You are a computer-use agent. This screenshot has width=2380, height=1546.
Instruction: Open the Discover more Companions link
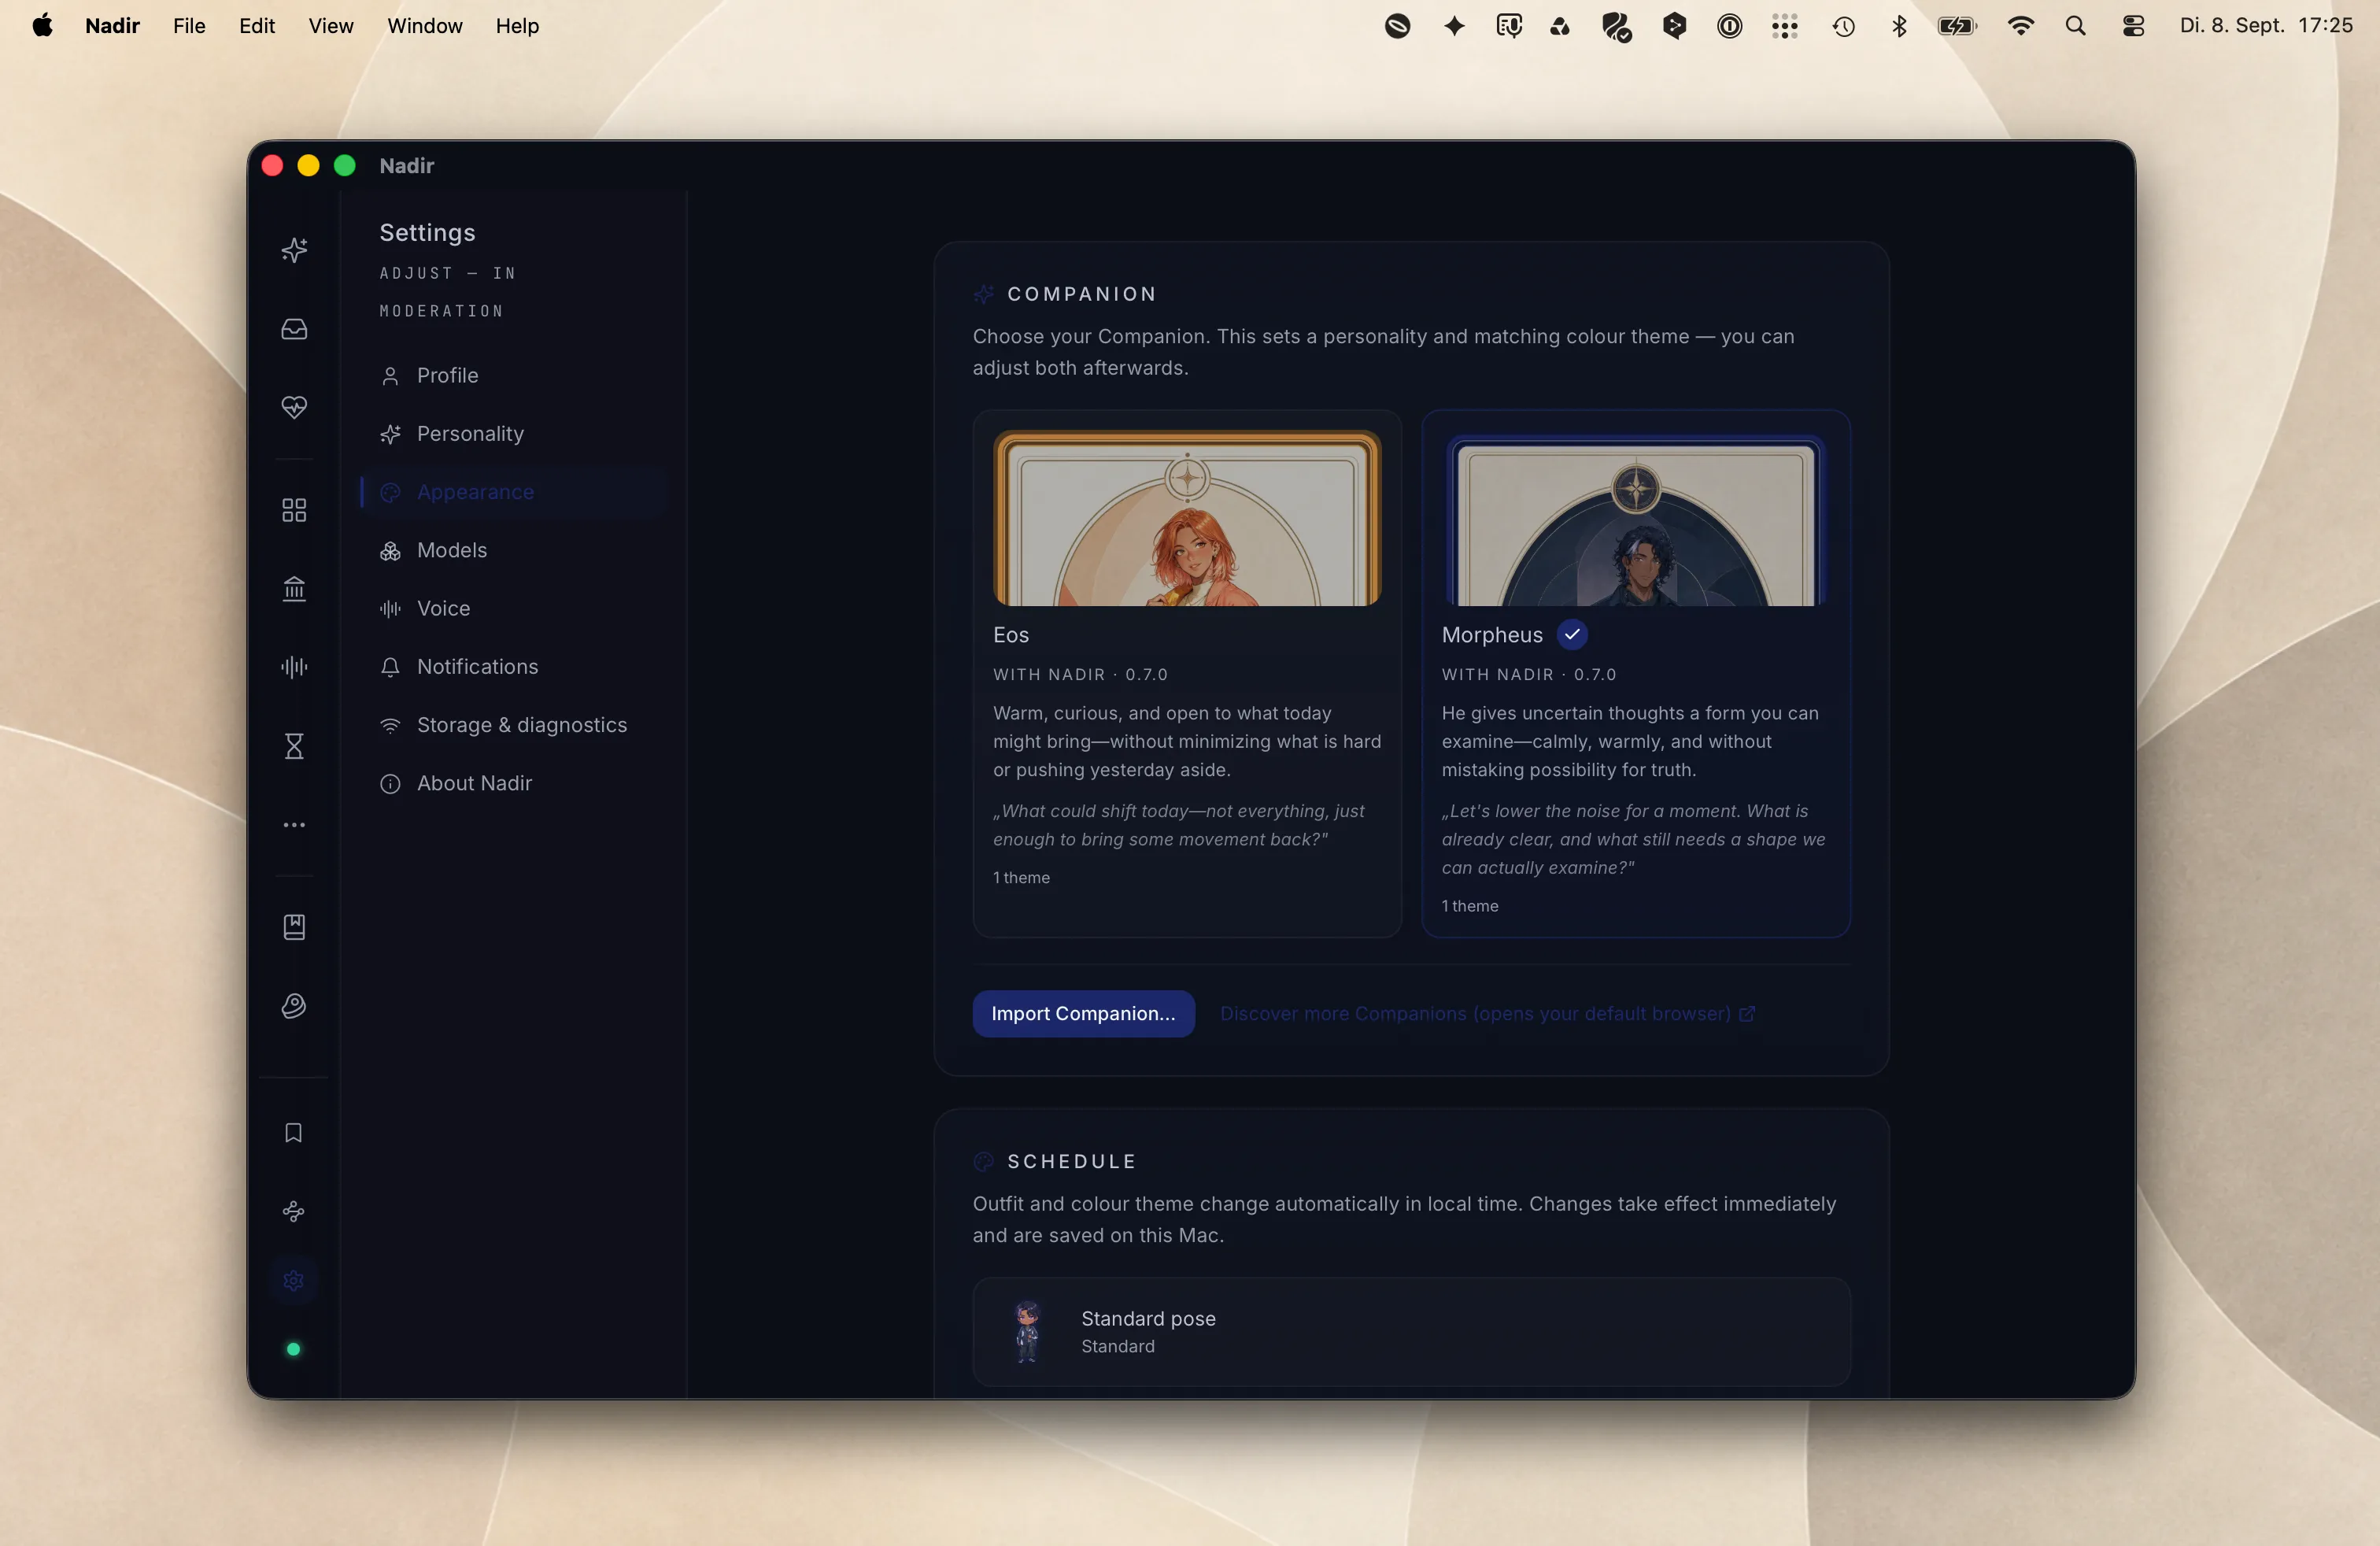coord(1487,1014)
